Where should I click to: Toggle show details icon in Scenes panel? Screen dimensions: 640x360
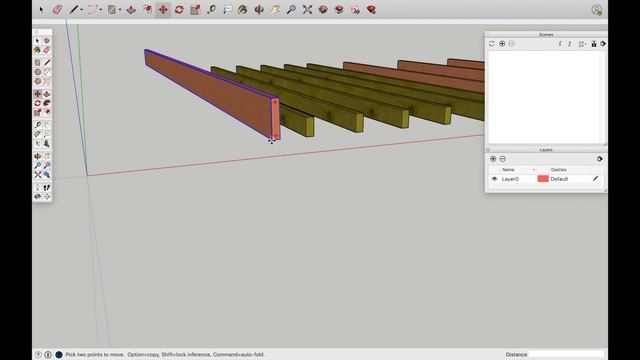594,44
